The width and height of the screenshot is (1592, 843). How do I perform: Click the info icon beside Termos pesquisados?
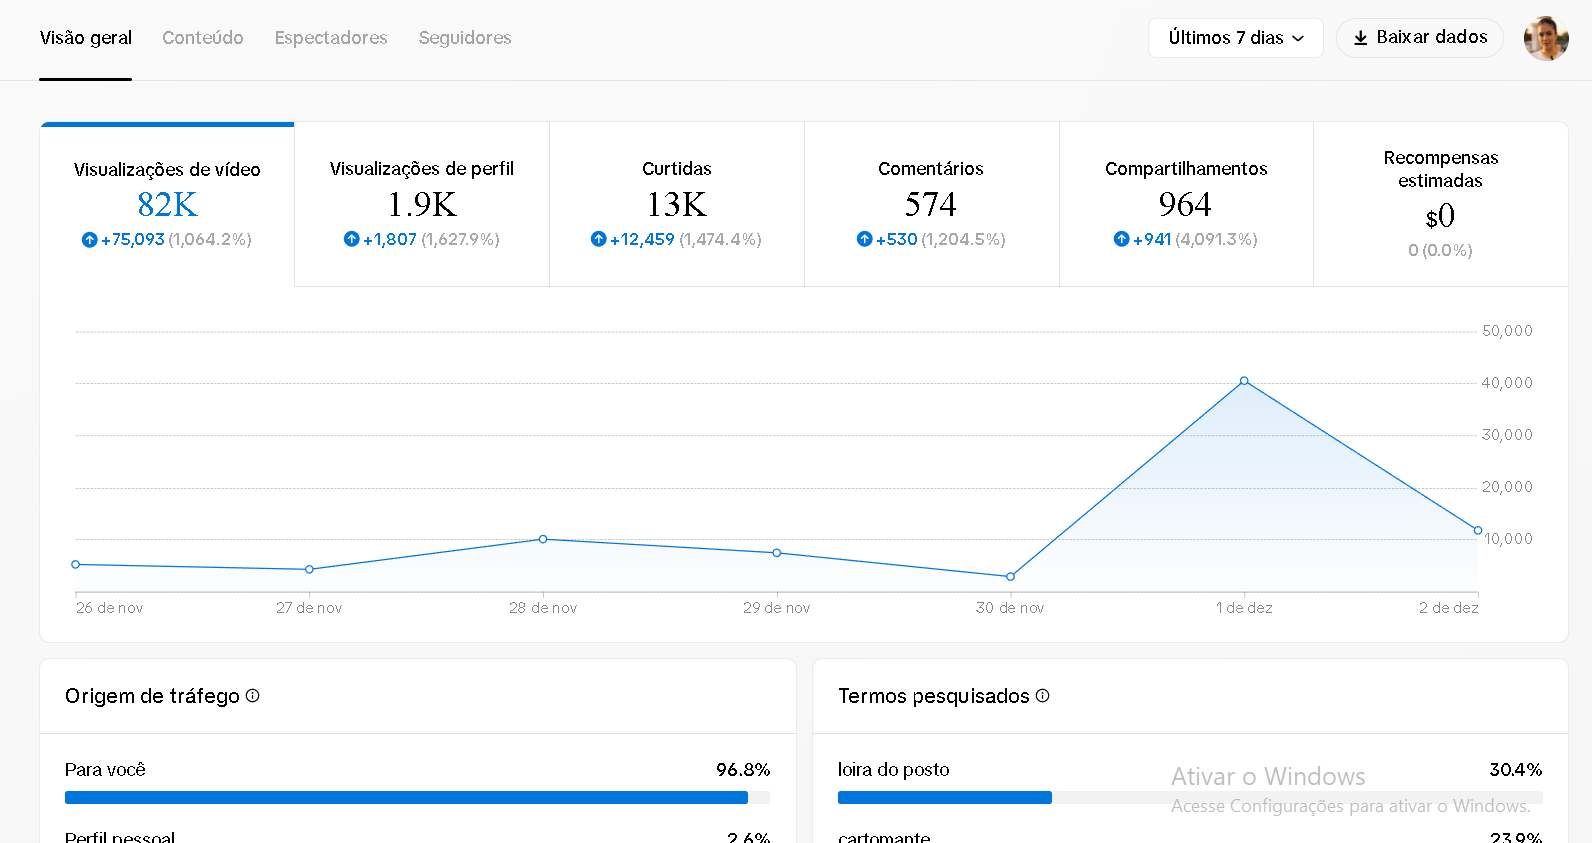click(x=1043, y=696)
